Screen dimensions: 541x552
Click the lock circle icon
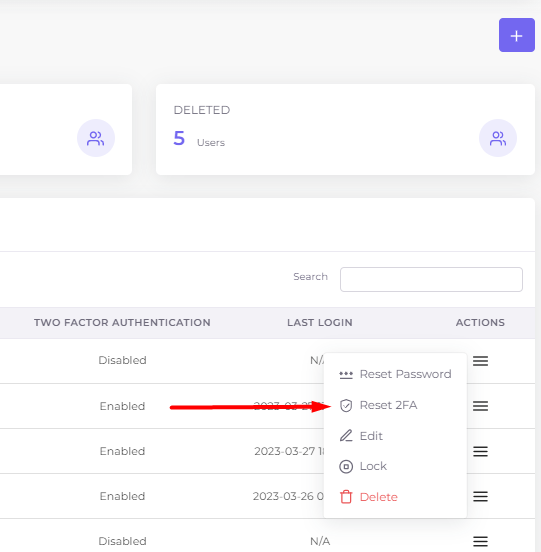tap(346, 466)
